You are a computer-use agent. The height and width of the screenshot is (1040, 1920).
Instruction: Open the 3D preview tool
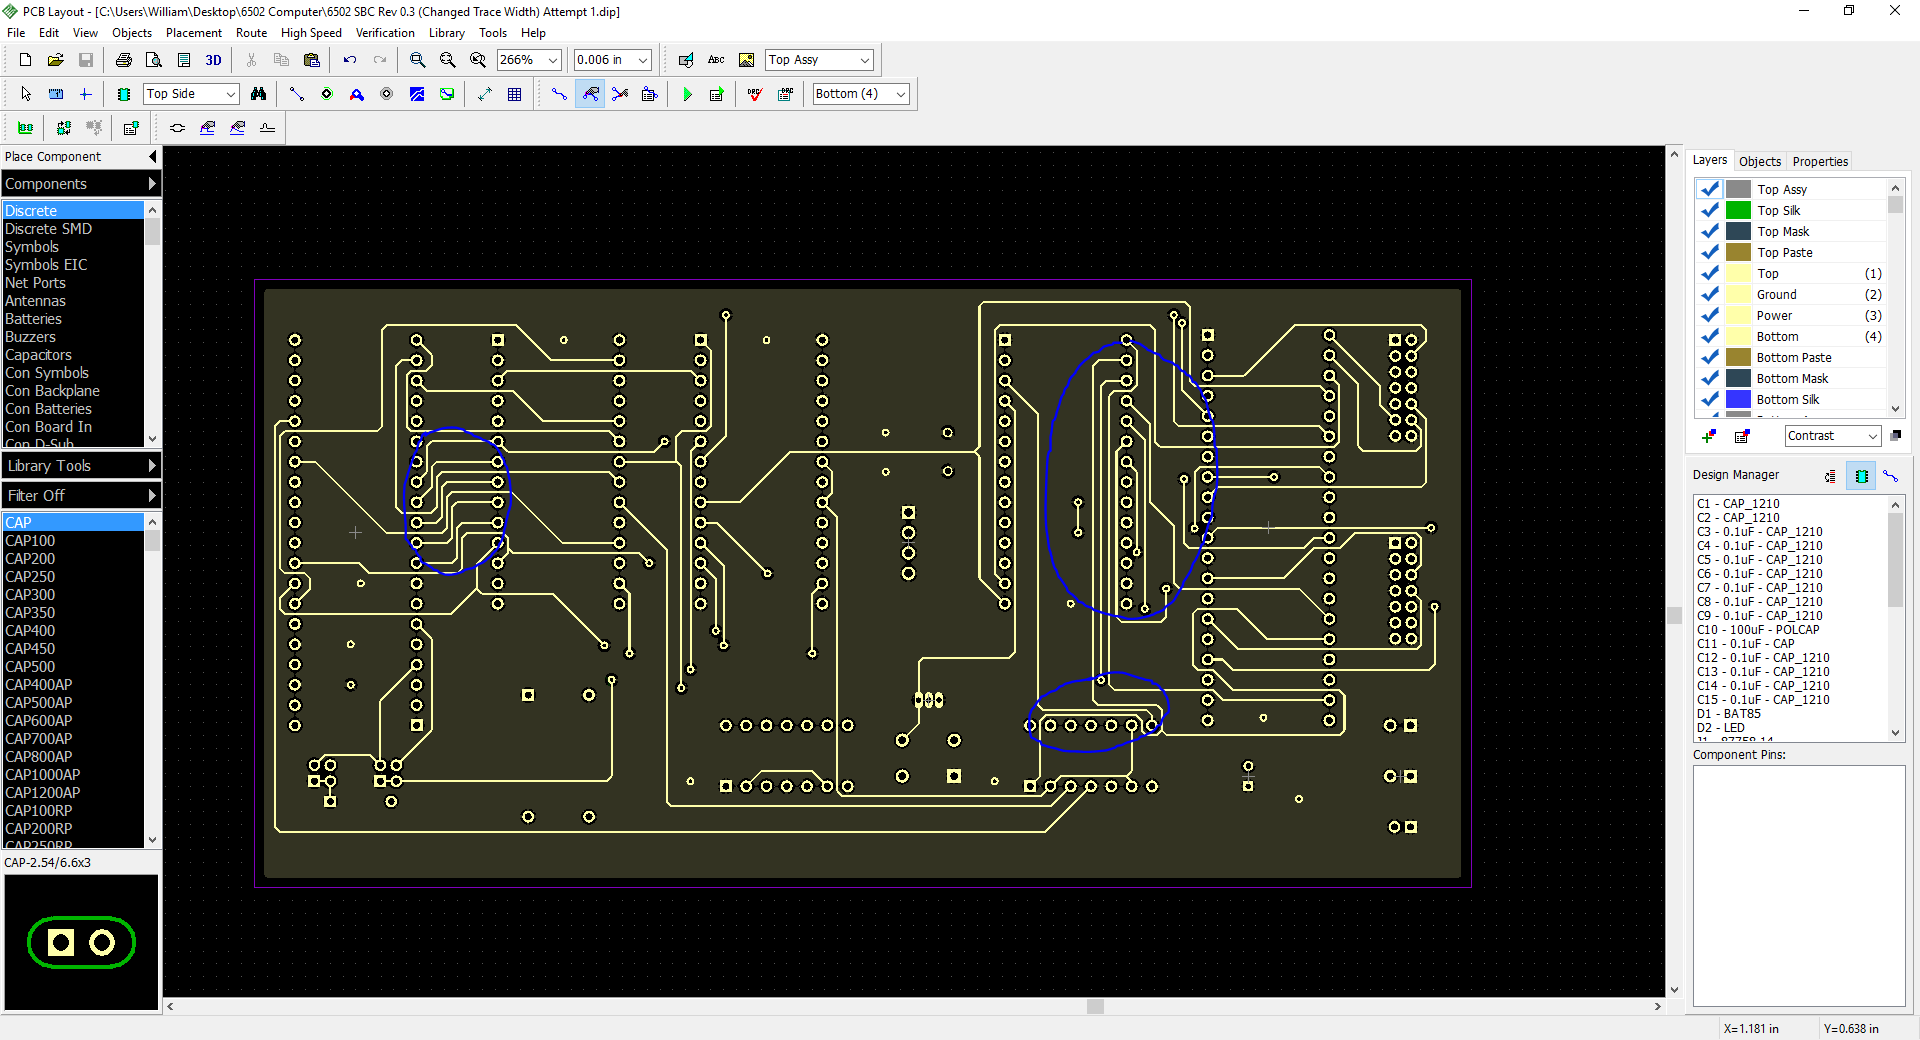click(213, 60)
